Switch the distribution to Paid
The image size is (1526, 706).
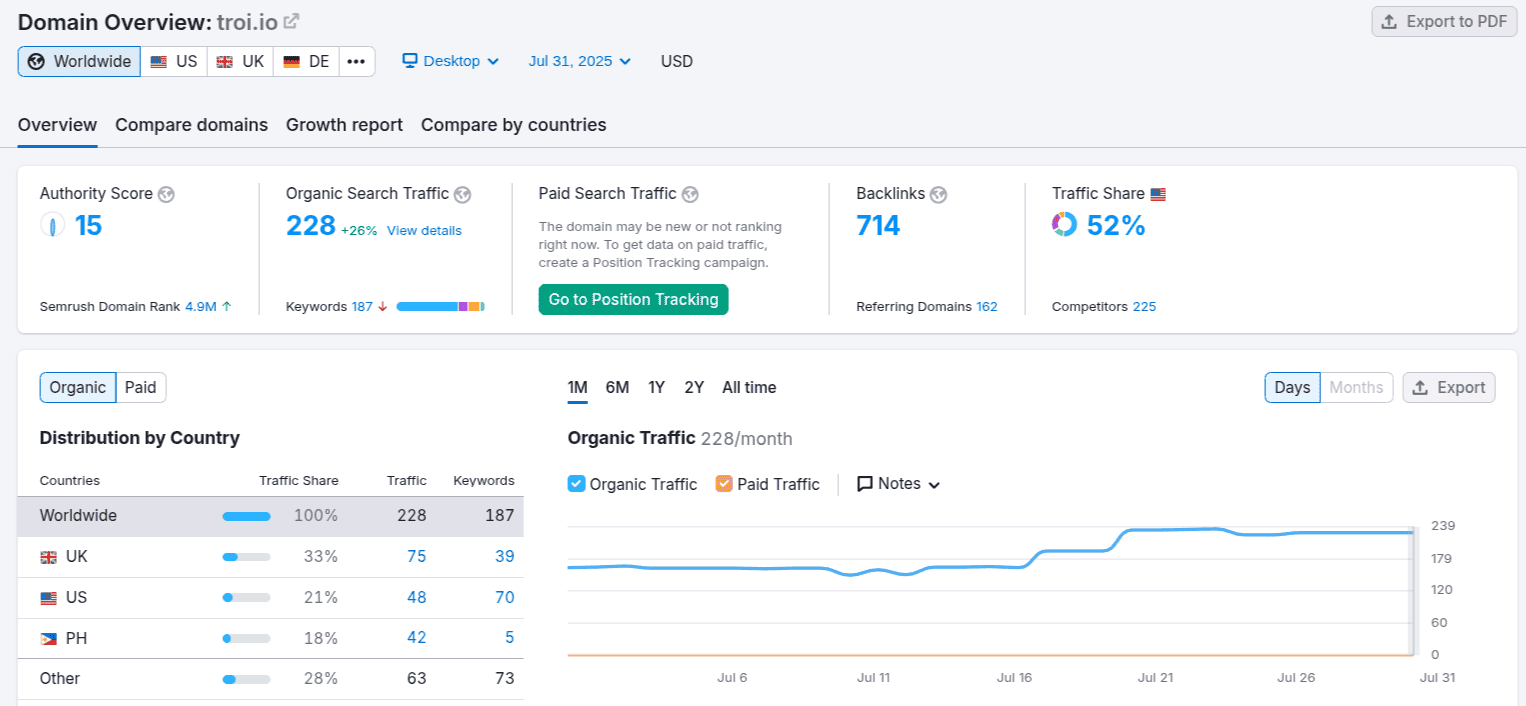click(141, 387)
